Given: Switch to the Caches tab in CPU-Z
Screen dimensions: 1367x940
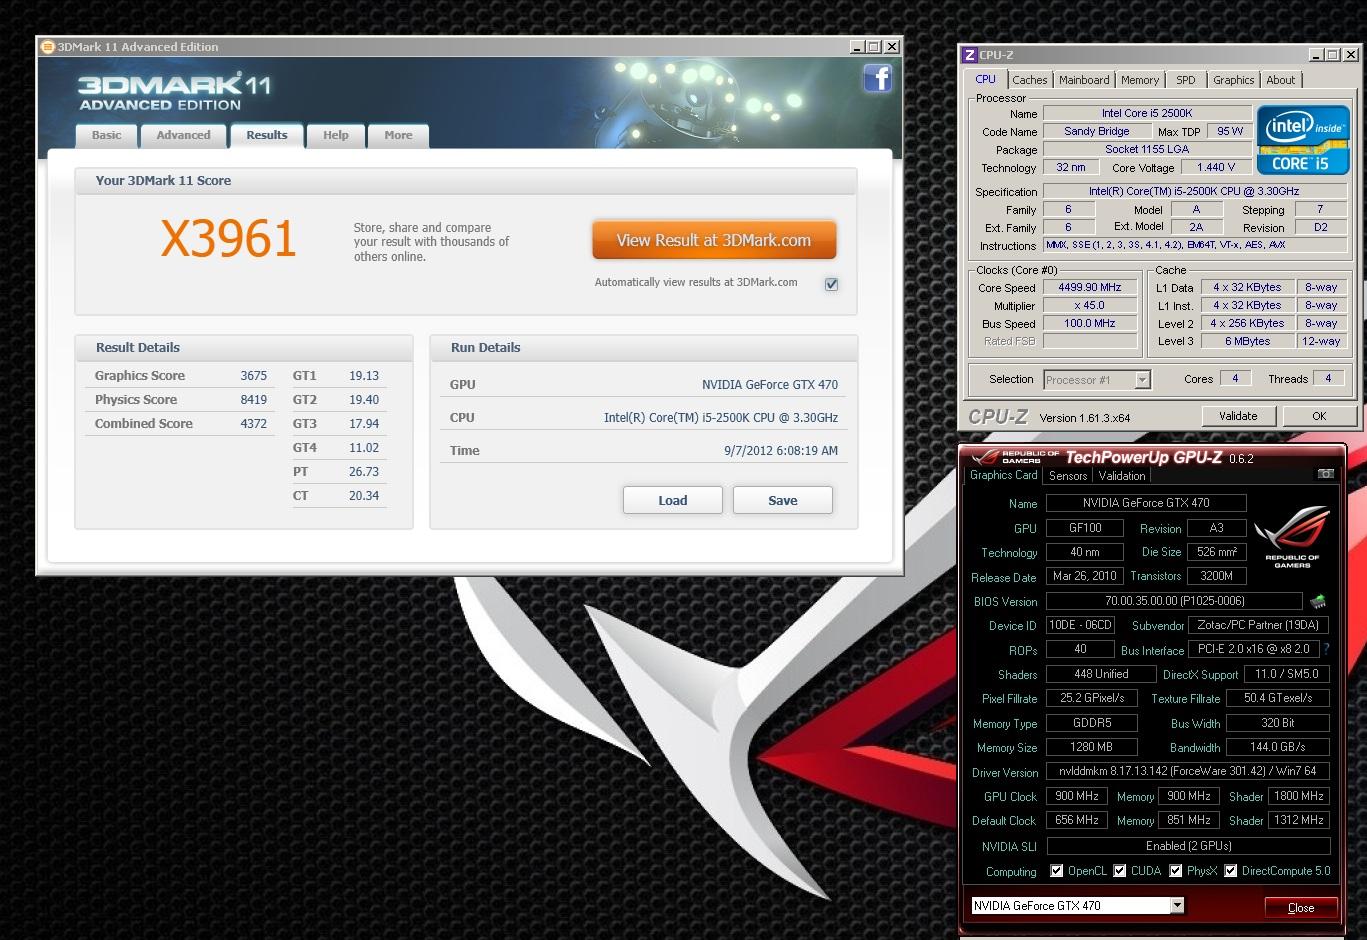Looking at the screenshot, I should click(1030, 80).
